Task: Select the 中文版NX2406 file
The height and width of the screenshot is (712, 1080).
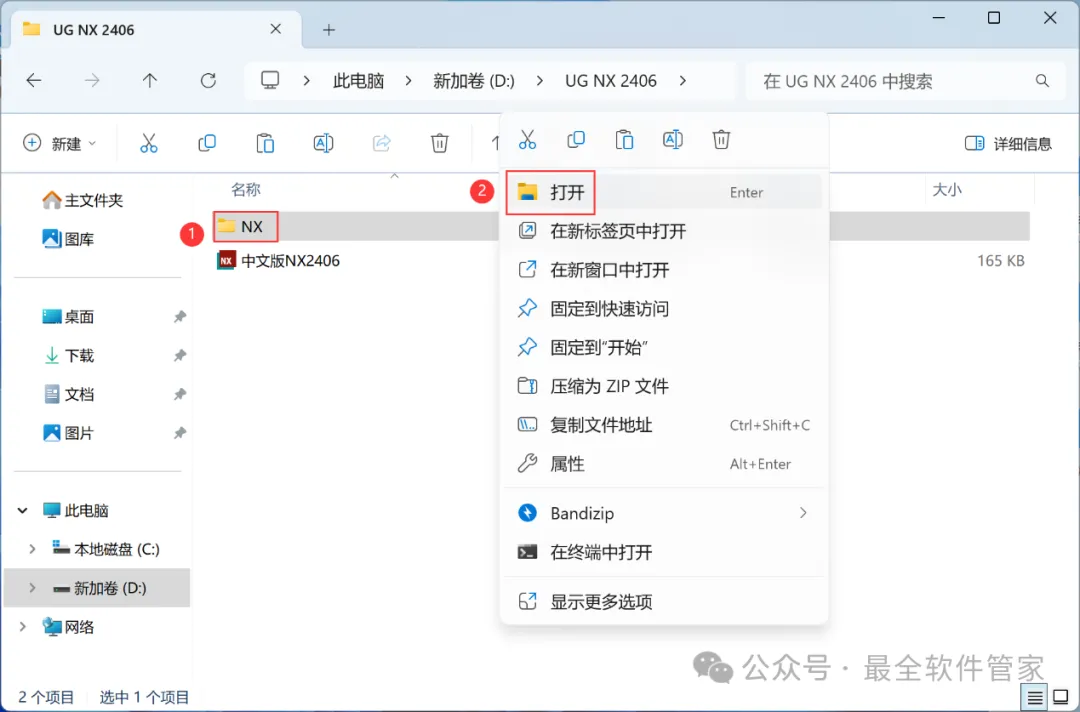Action: click(278, 261)
